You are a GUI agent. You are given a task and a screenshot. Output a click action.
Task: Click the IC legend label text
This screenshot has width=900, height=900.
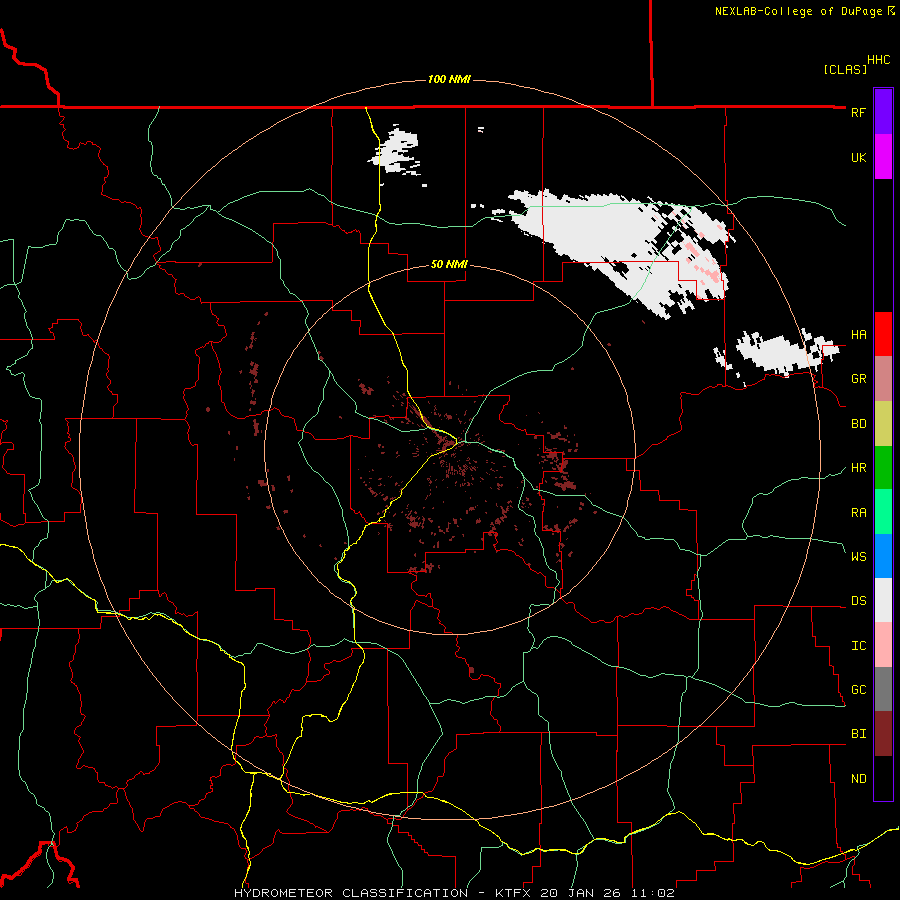click(858, 645)
